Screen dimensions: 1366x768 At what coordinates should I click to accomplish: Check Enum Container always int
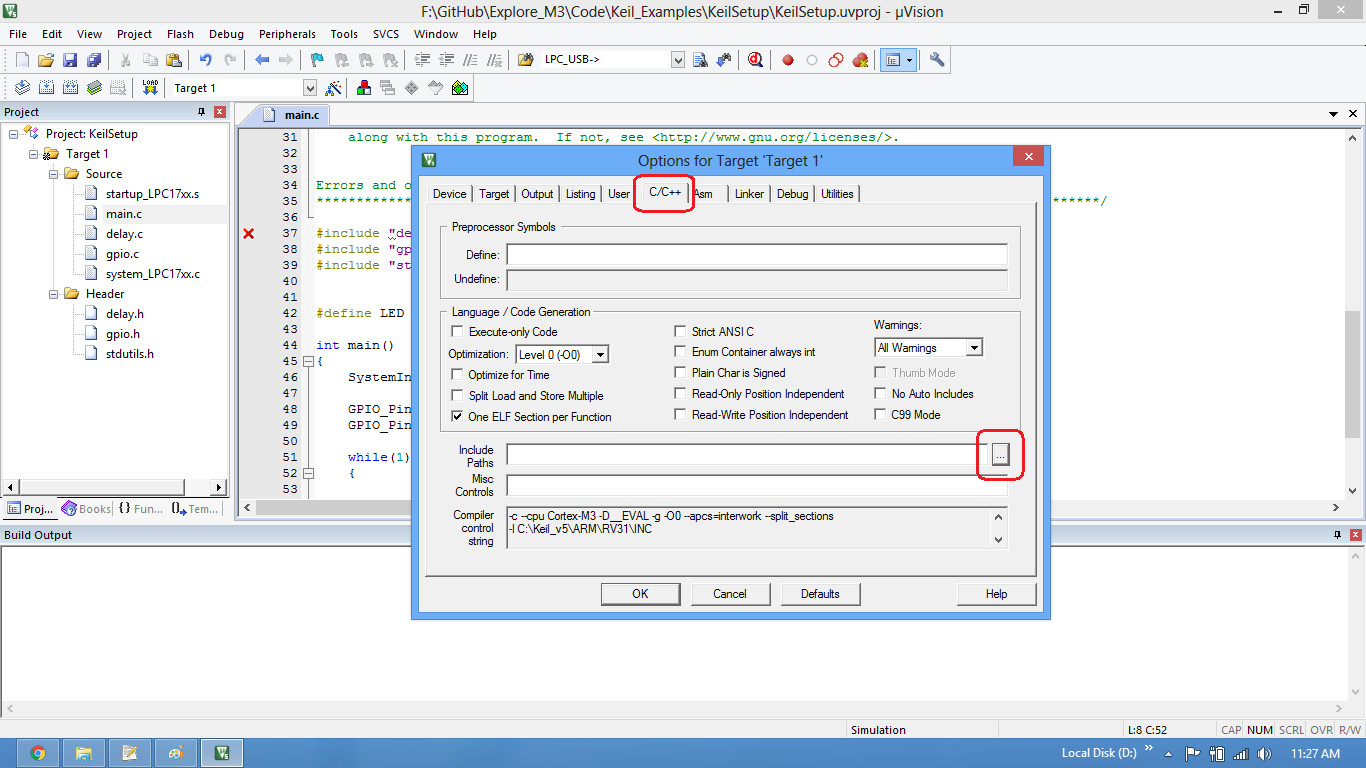(682, 352)
